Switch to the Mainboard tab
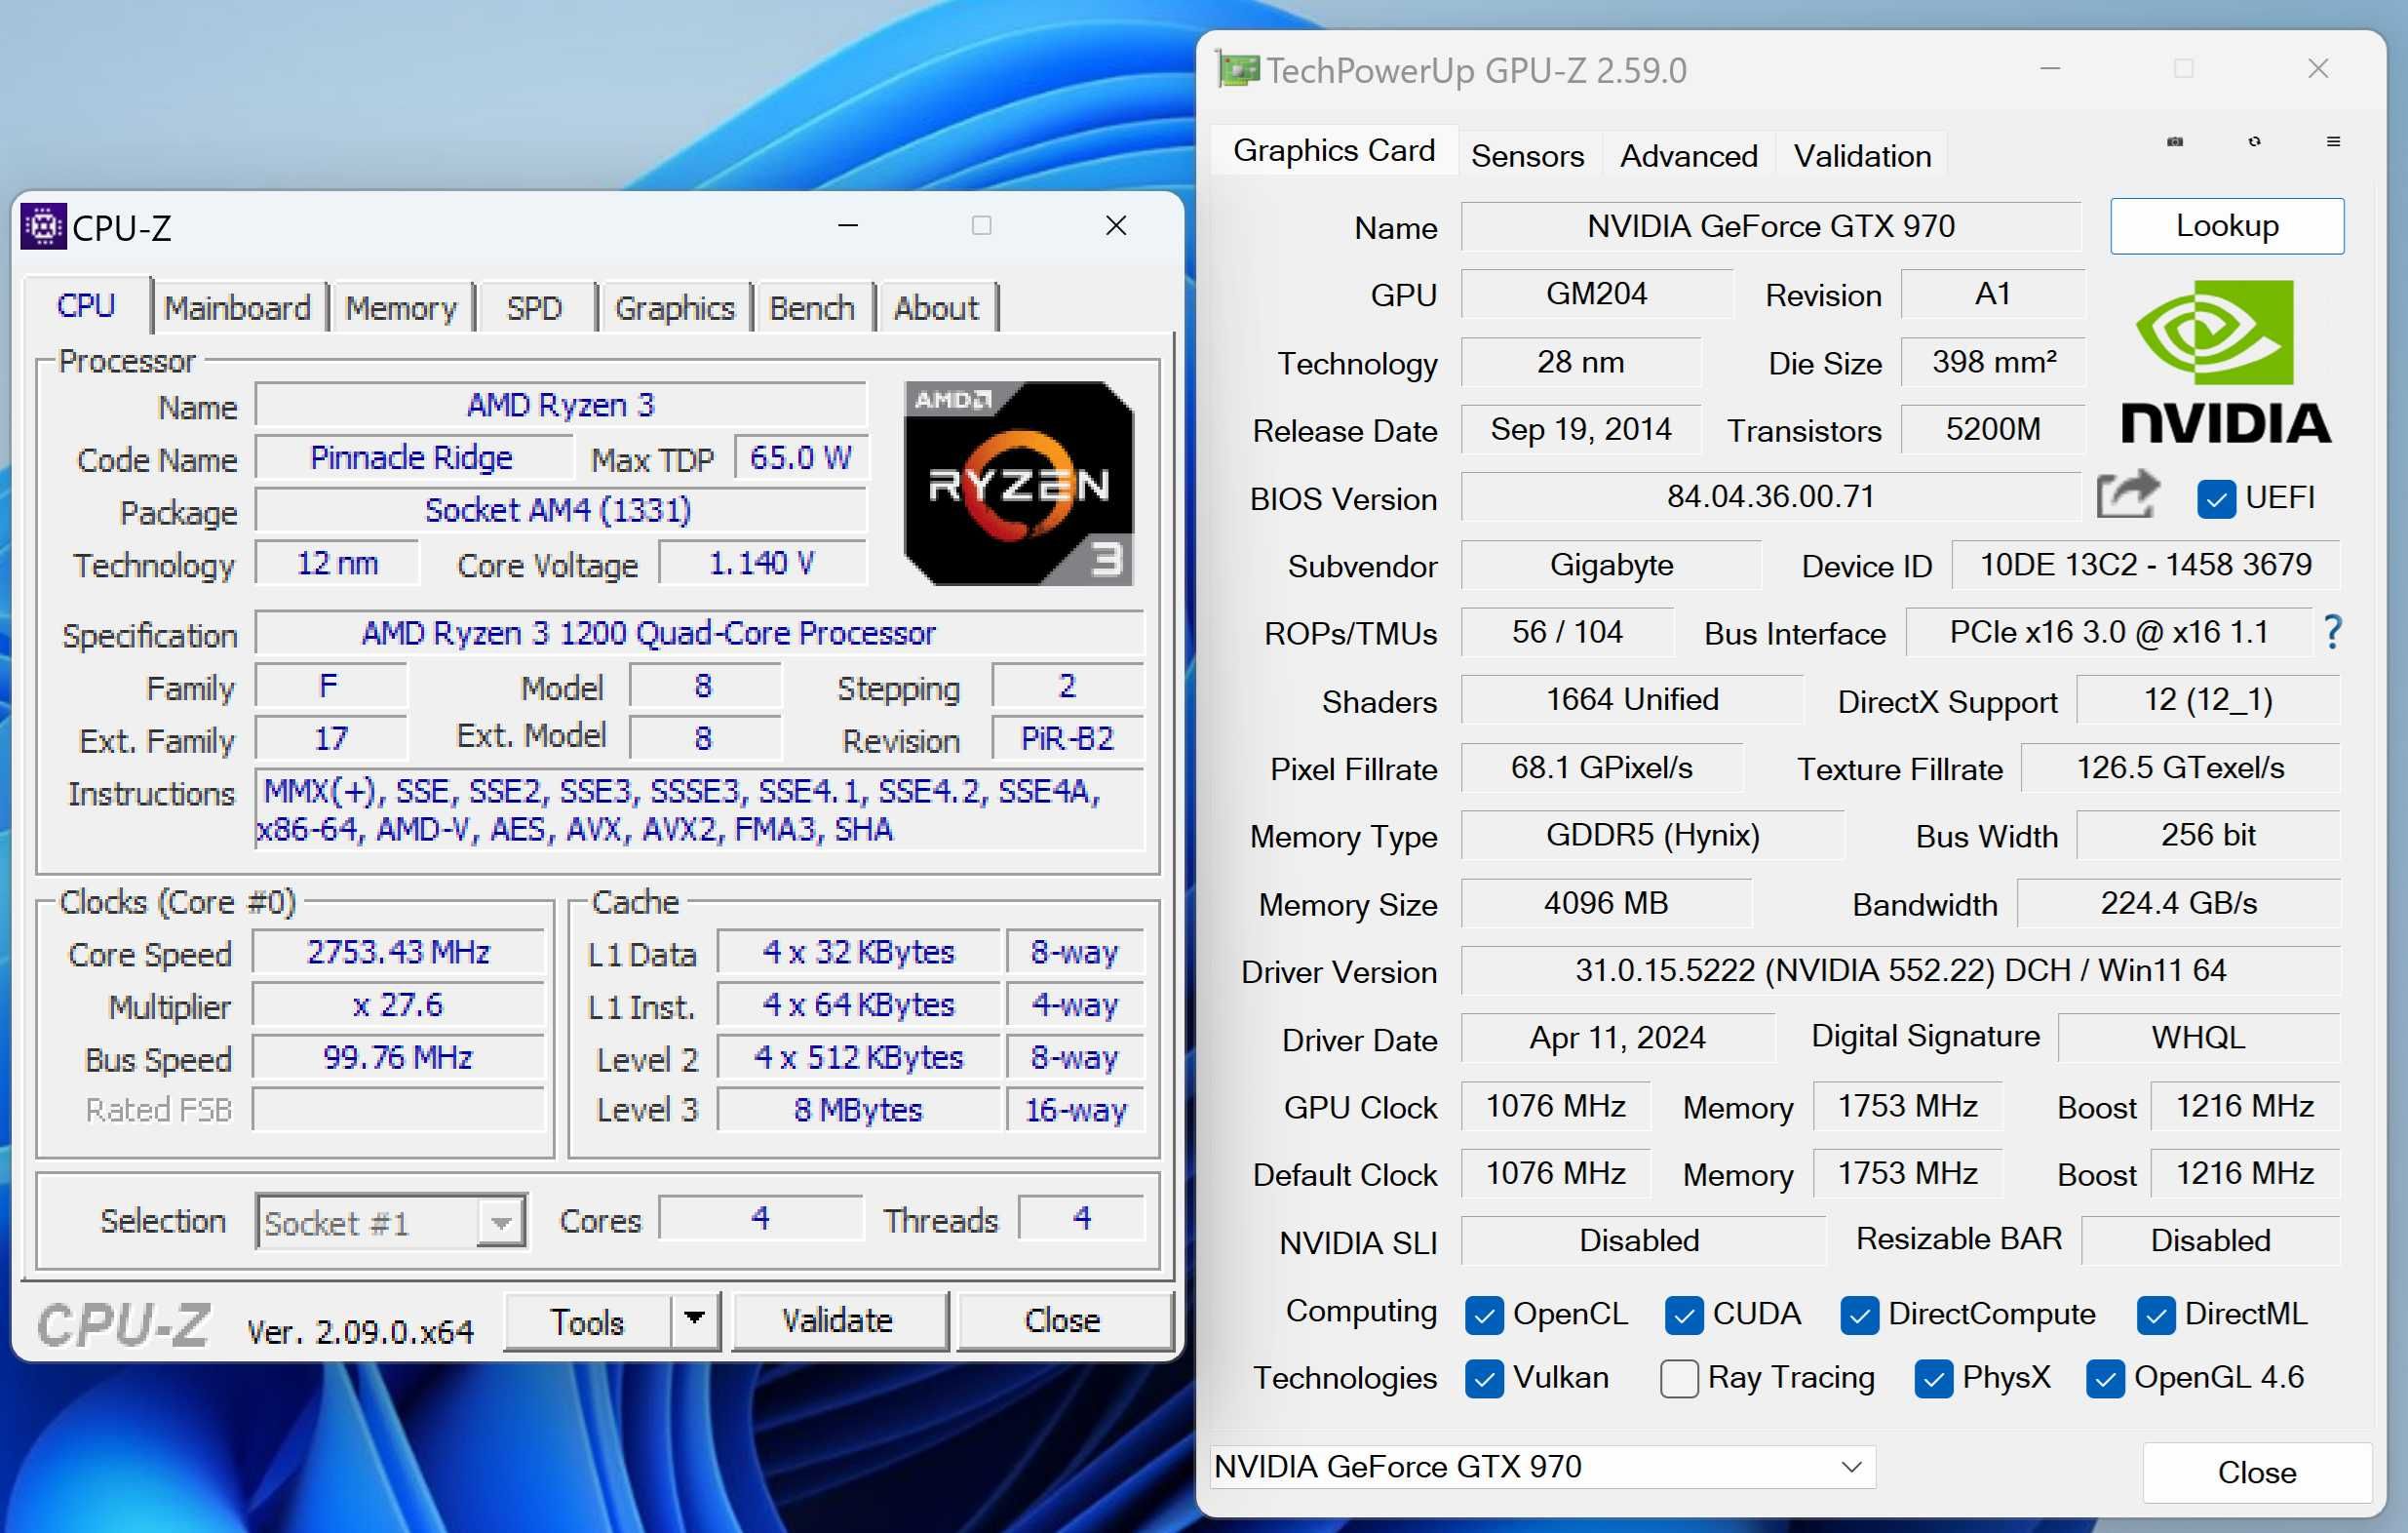The width and height of the screenshot is (2408, 1533). (x=238, y=307)
